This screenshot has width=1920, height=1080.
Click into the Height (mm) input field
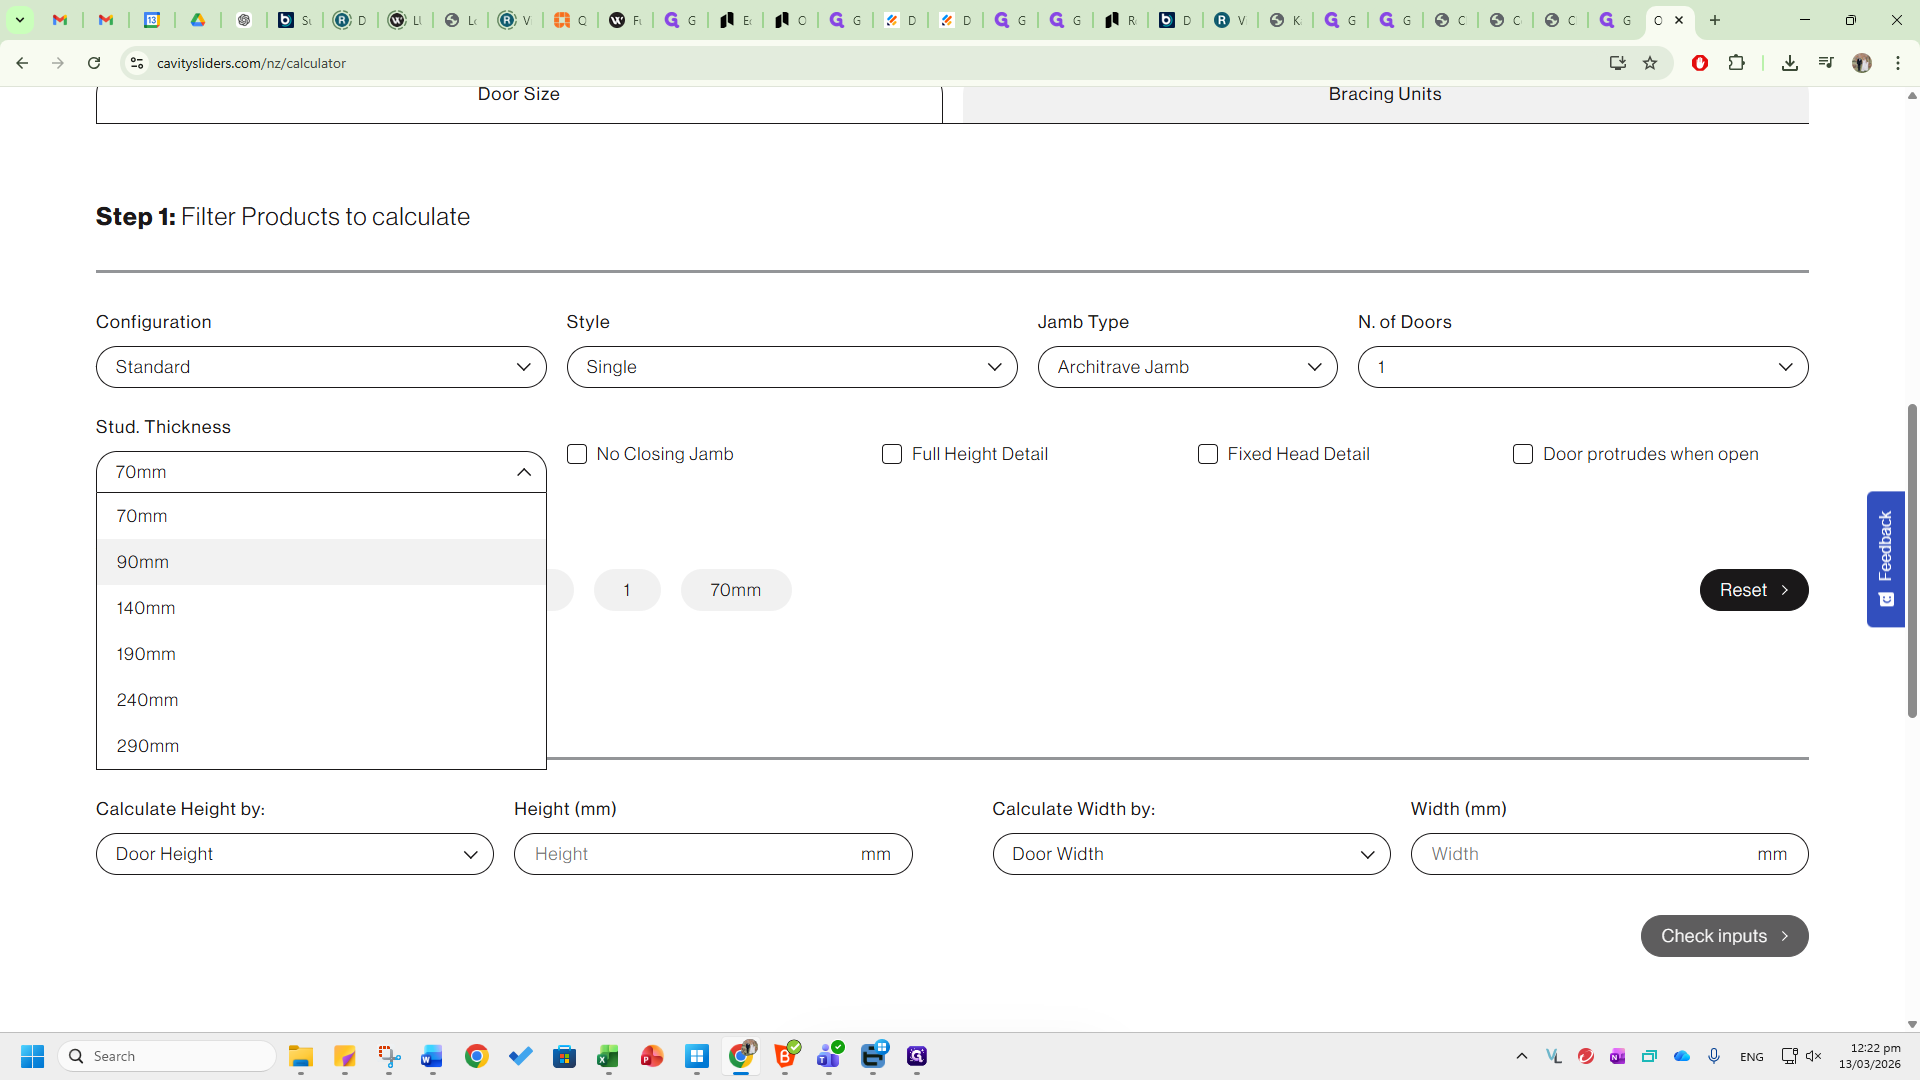tap(690, 854)
